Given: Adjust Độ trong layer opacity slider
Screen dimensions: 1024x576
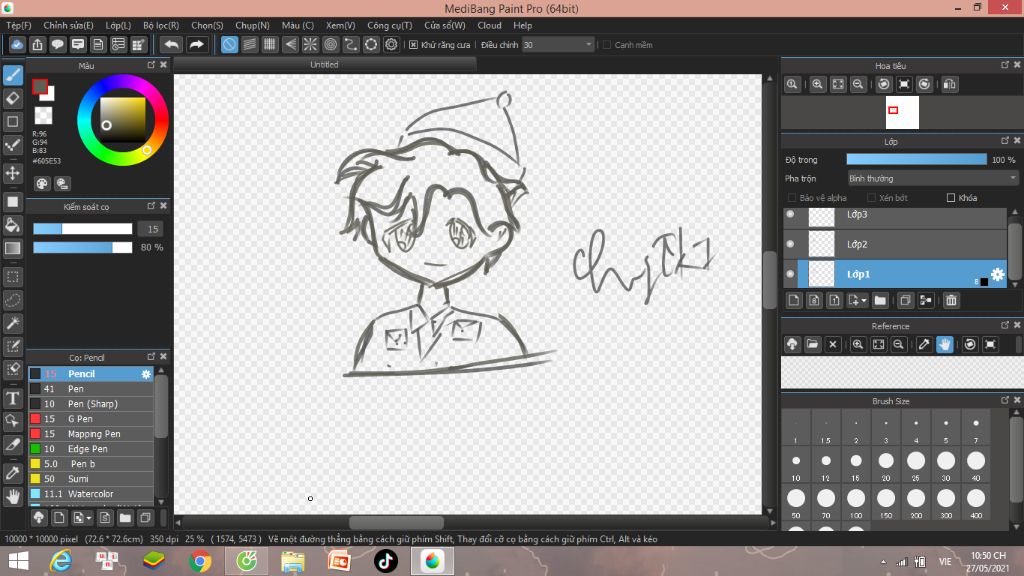Looking at the screenshot, I should coord(916,159).
